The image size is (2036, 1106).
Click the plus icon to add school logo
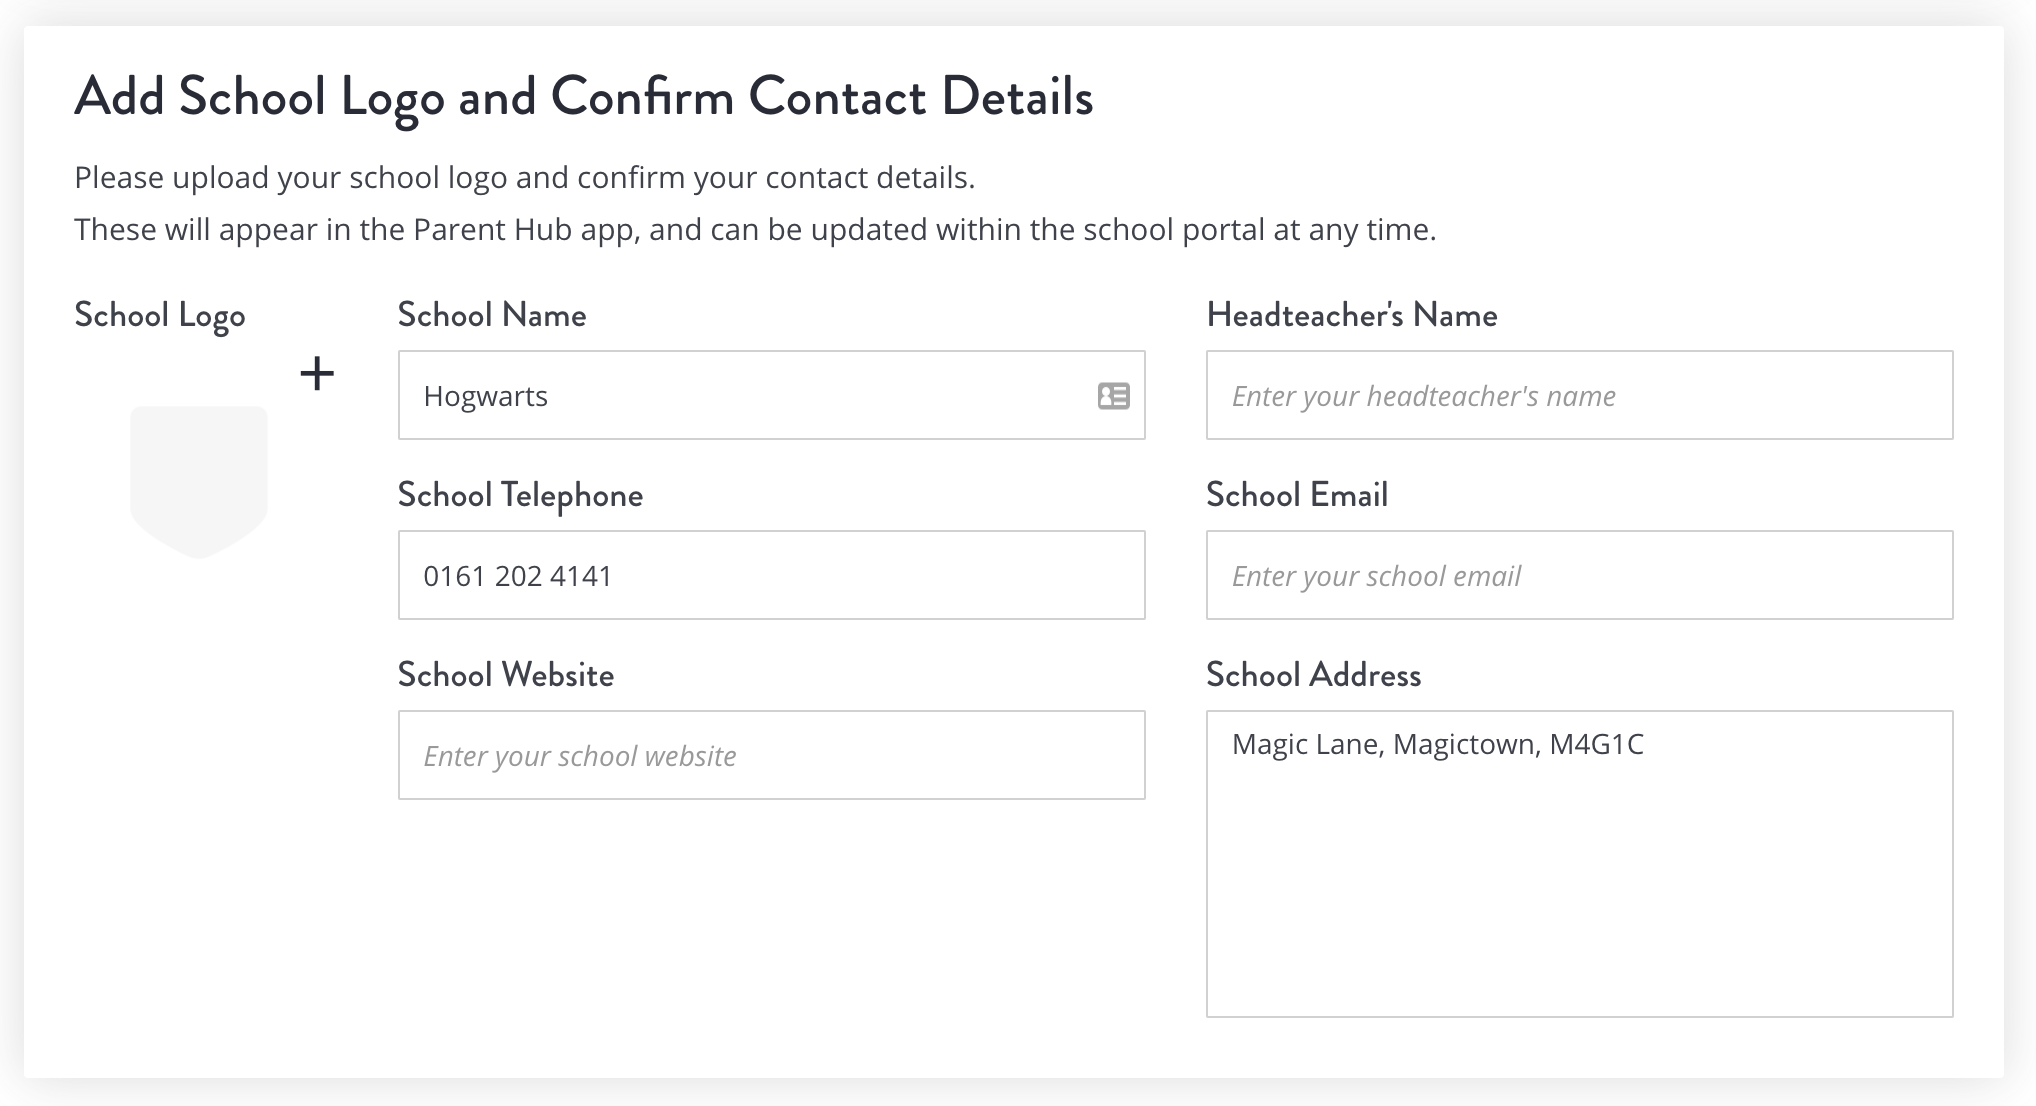(317, 375)
